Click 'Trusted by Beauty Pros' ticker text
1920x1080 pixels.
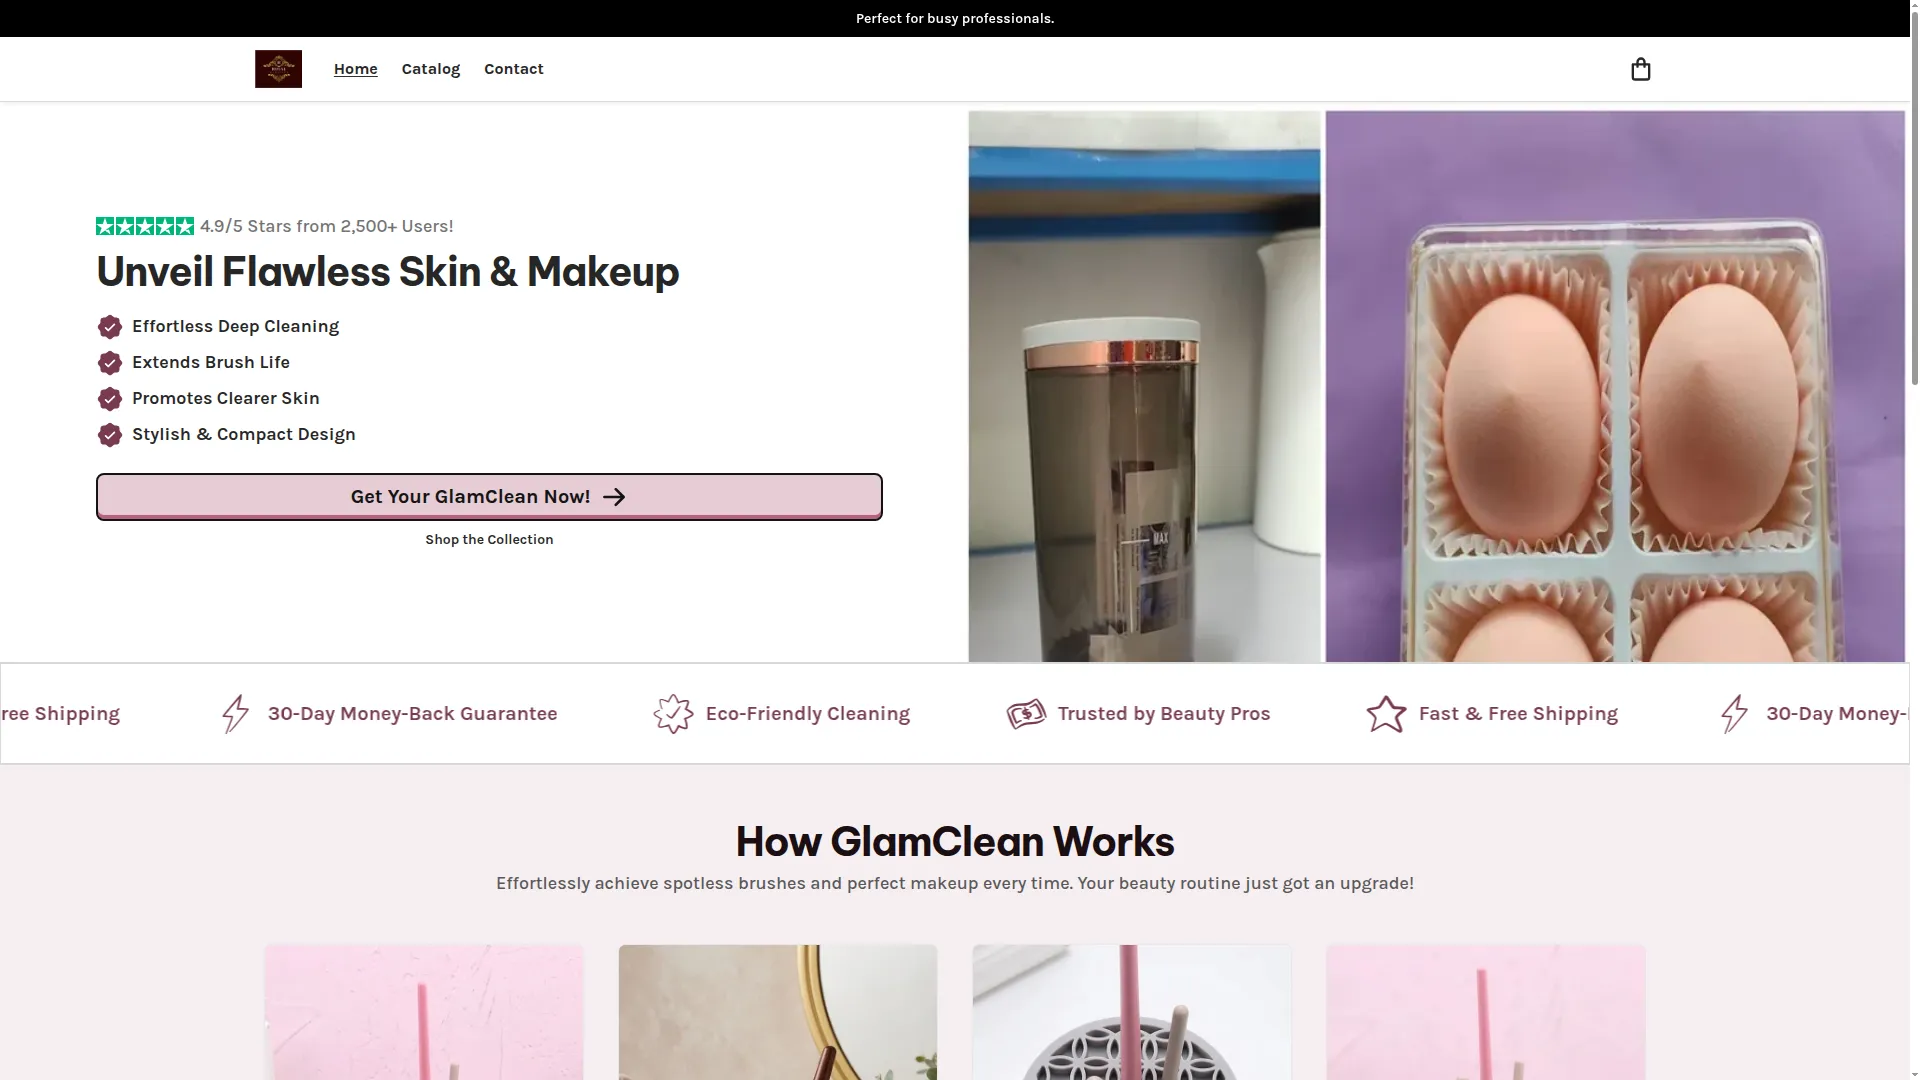pyautogui.click(x=1164, y=714)
